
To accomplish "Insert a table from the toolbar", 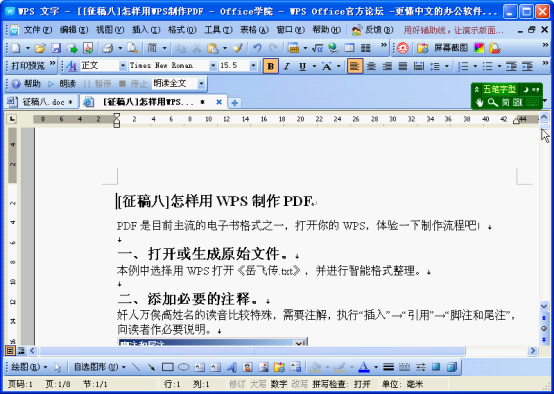I will 349,48.
